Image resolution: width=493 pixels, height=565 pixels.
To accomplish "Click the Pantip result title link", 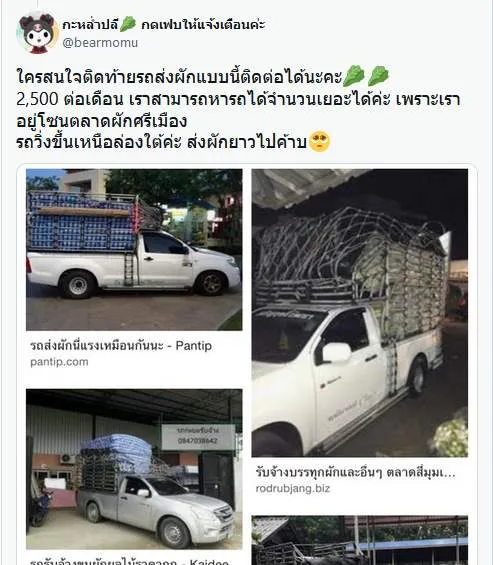I will pos(121,346).
